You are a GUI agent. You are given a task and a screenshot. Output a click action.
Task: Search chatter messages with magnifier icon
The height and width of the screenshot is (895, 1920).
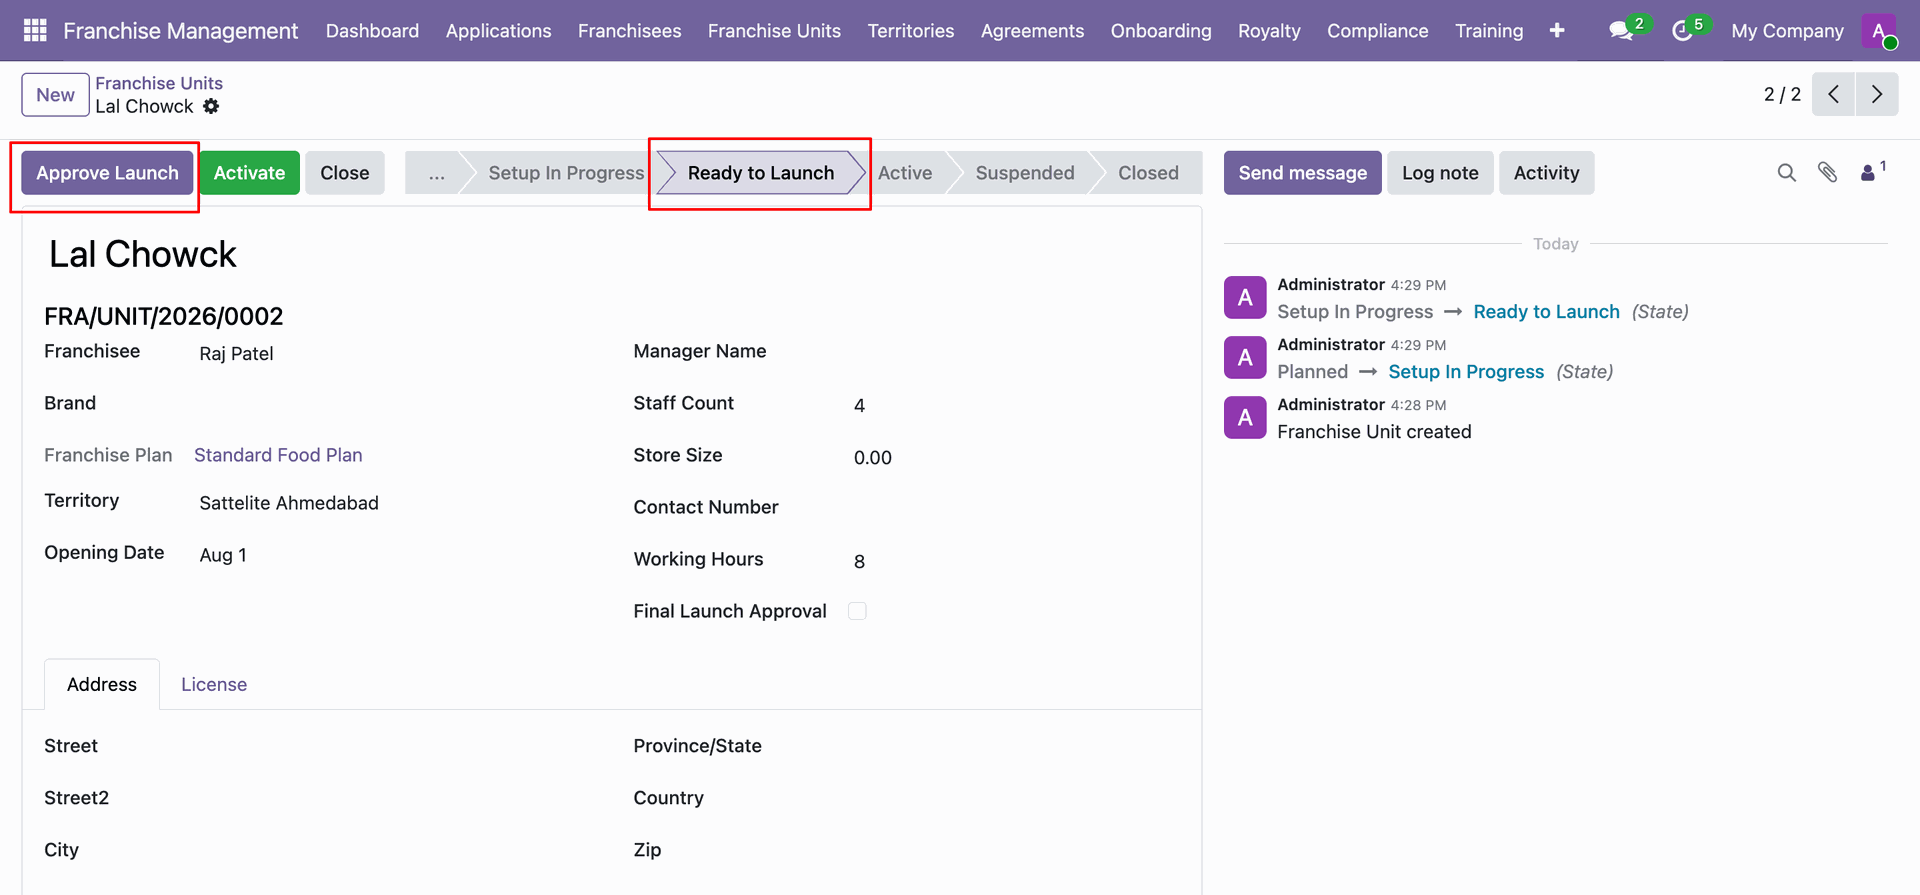coord(1787,173)
